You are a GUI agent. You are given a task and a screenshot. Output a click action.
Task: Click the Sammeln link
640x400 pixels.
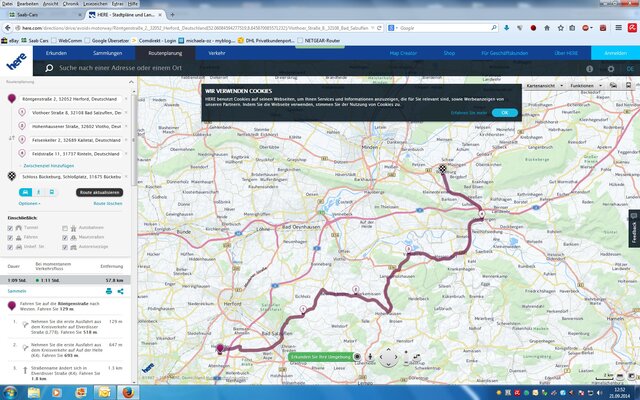(x=17, y=291)
